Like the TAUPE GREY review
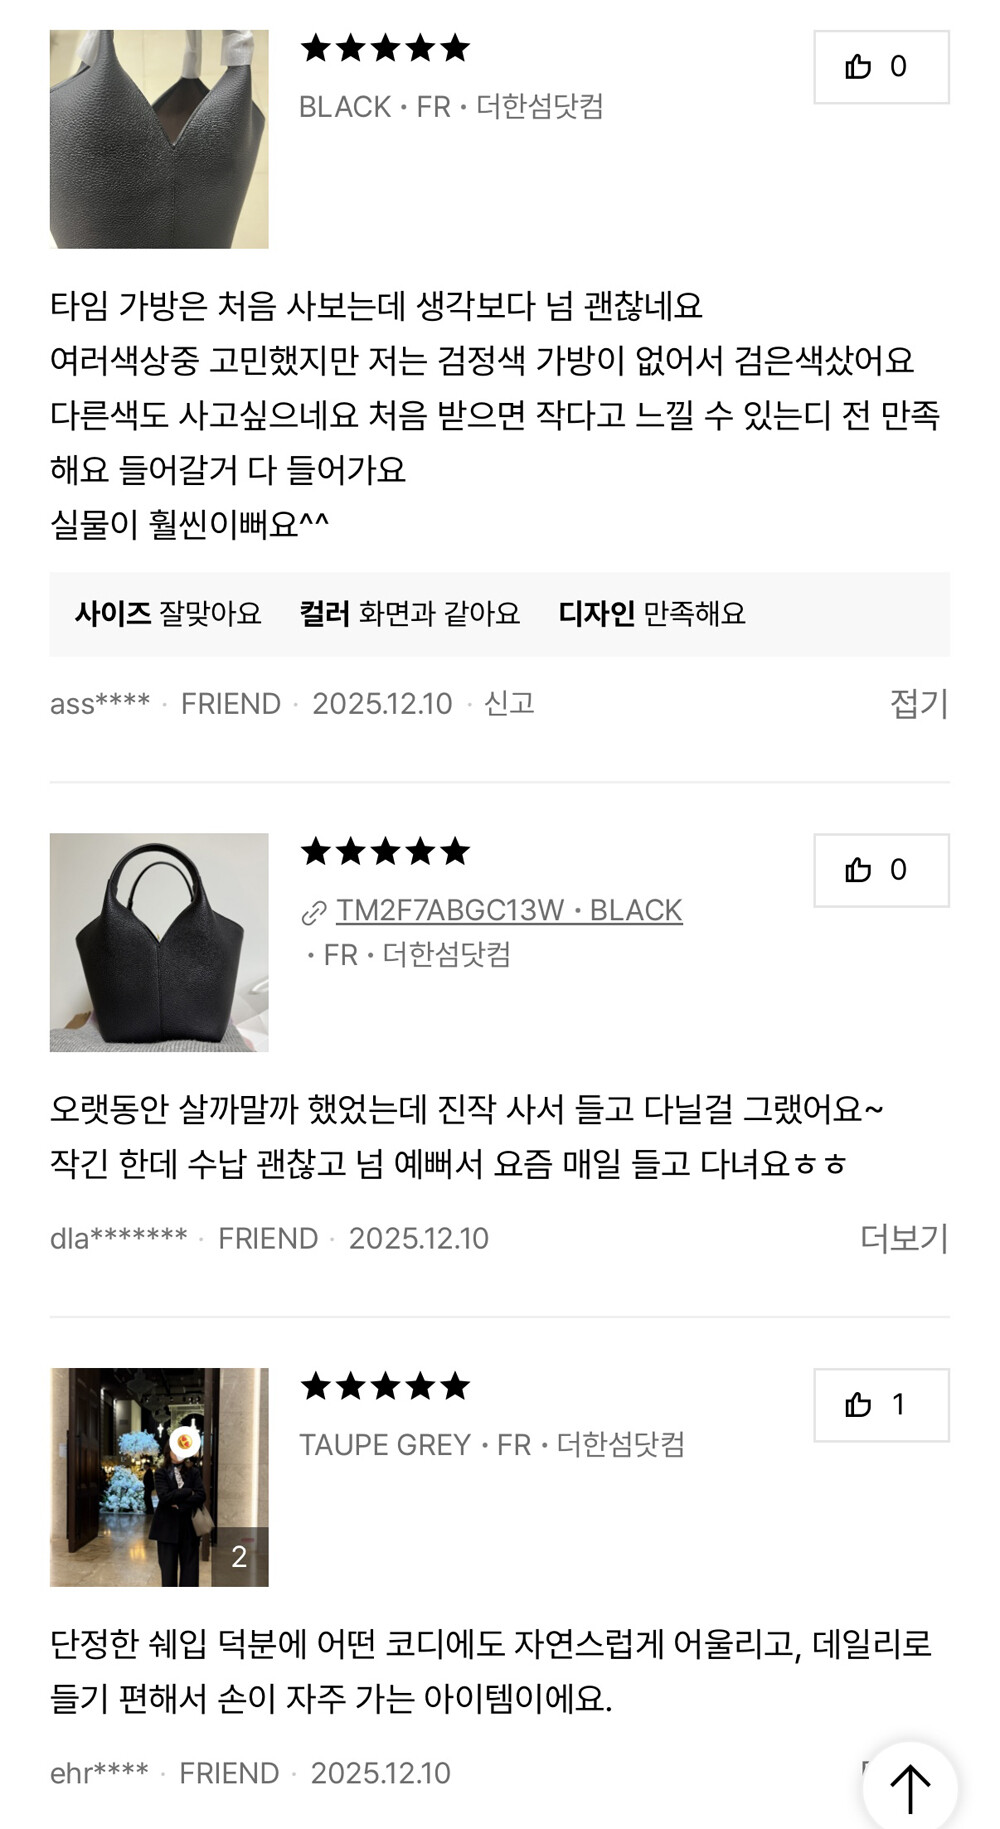1000x1829 pixels. point(881,1405)
